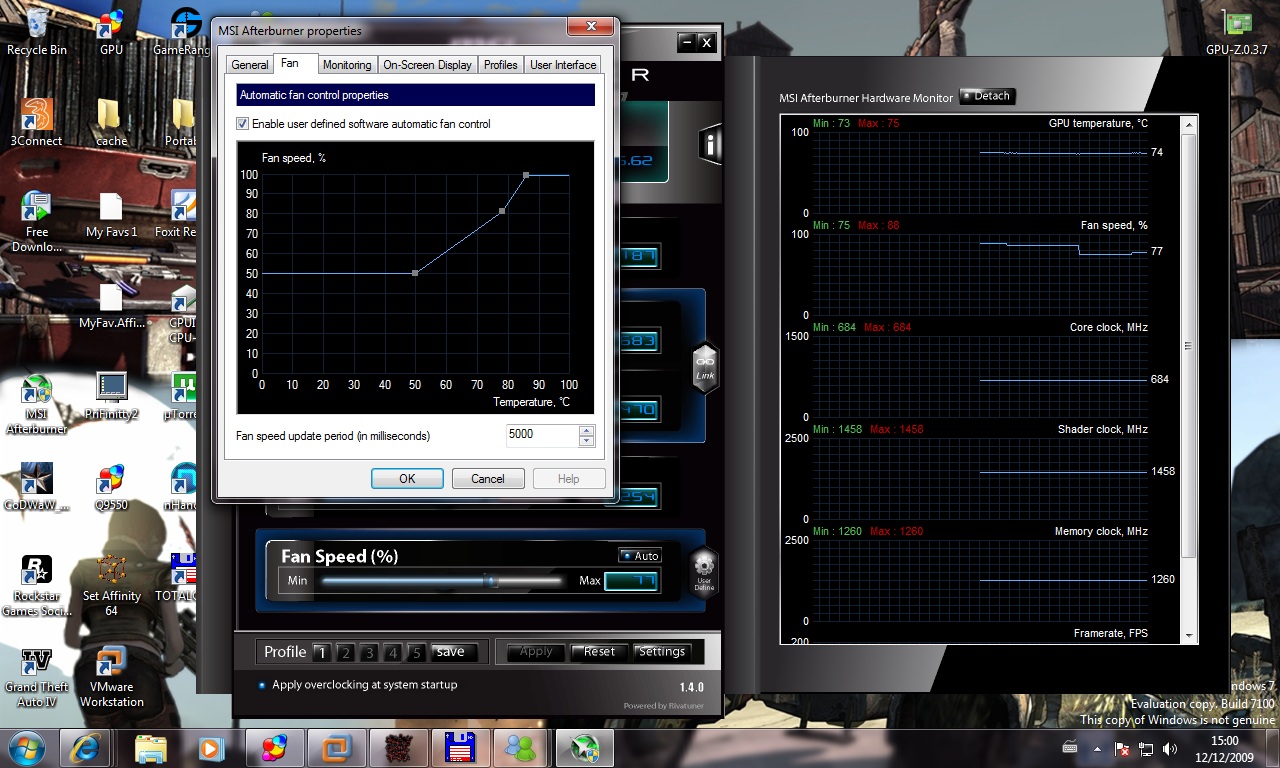Click OK in properties dialog
Image resolution: width=1280 pixels, height=768 pixels.
(x=407, y=479)
